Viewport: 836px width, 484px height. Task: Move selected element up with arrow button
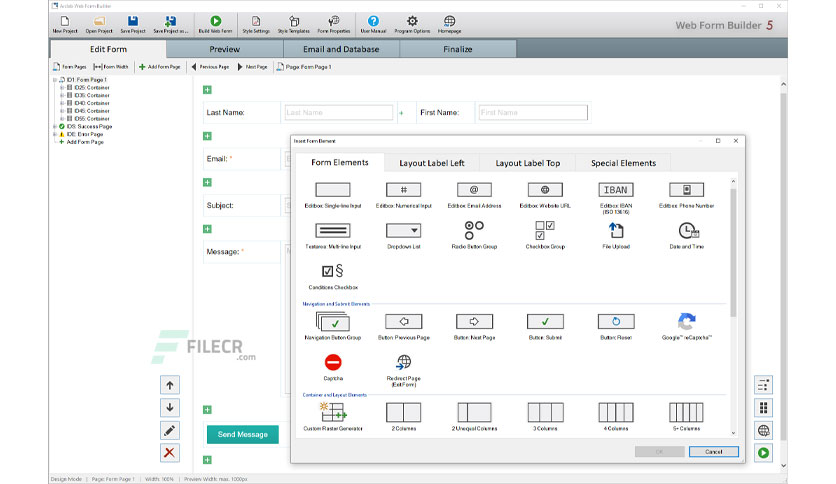(x=170, y=385)
